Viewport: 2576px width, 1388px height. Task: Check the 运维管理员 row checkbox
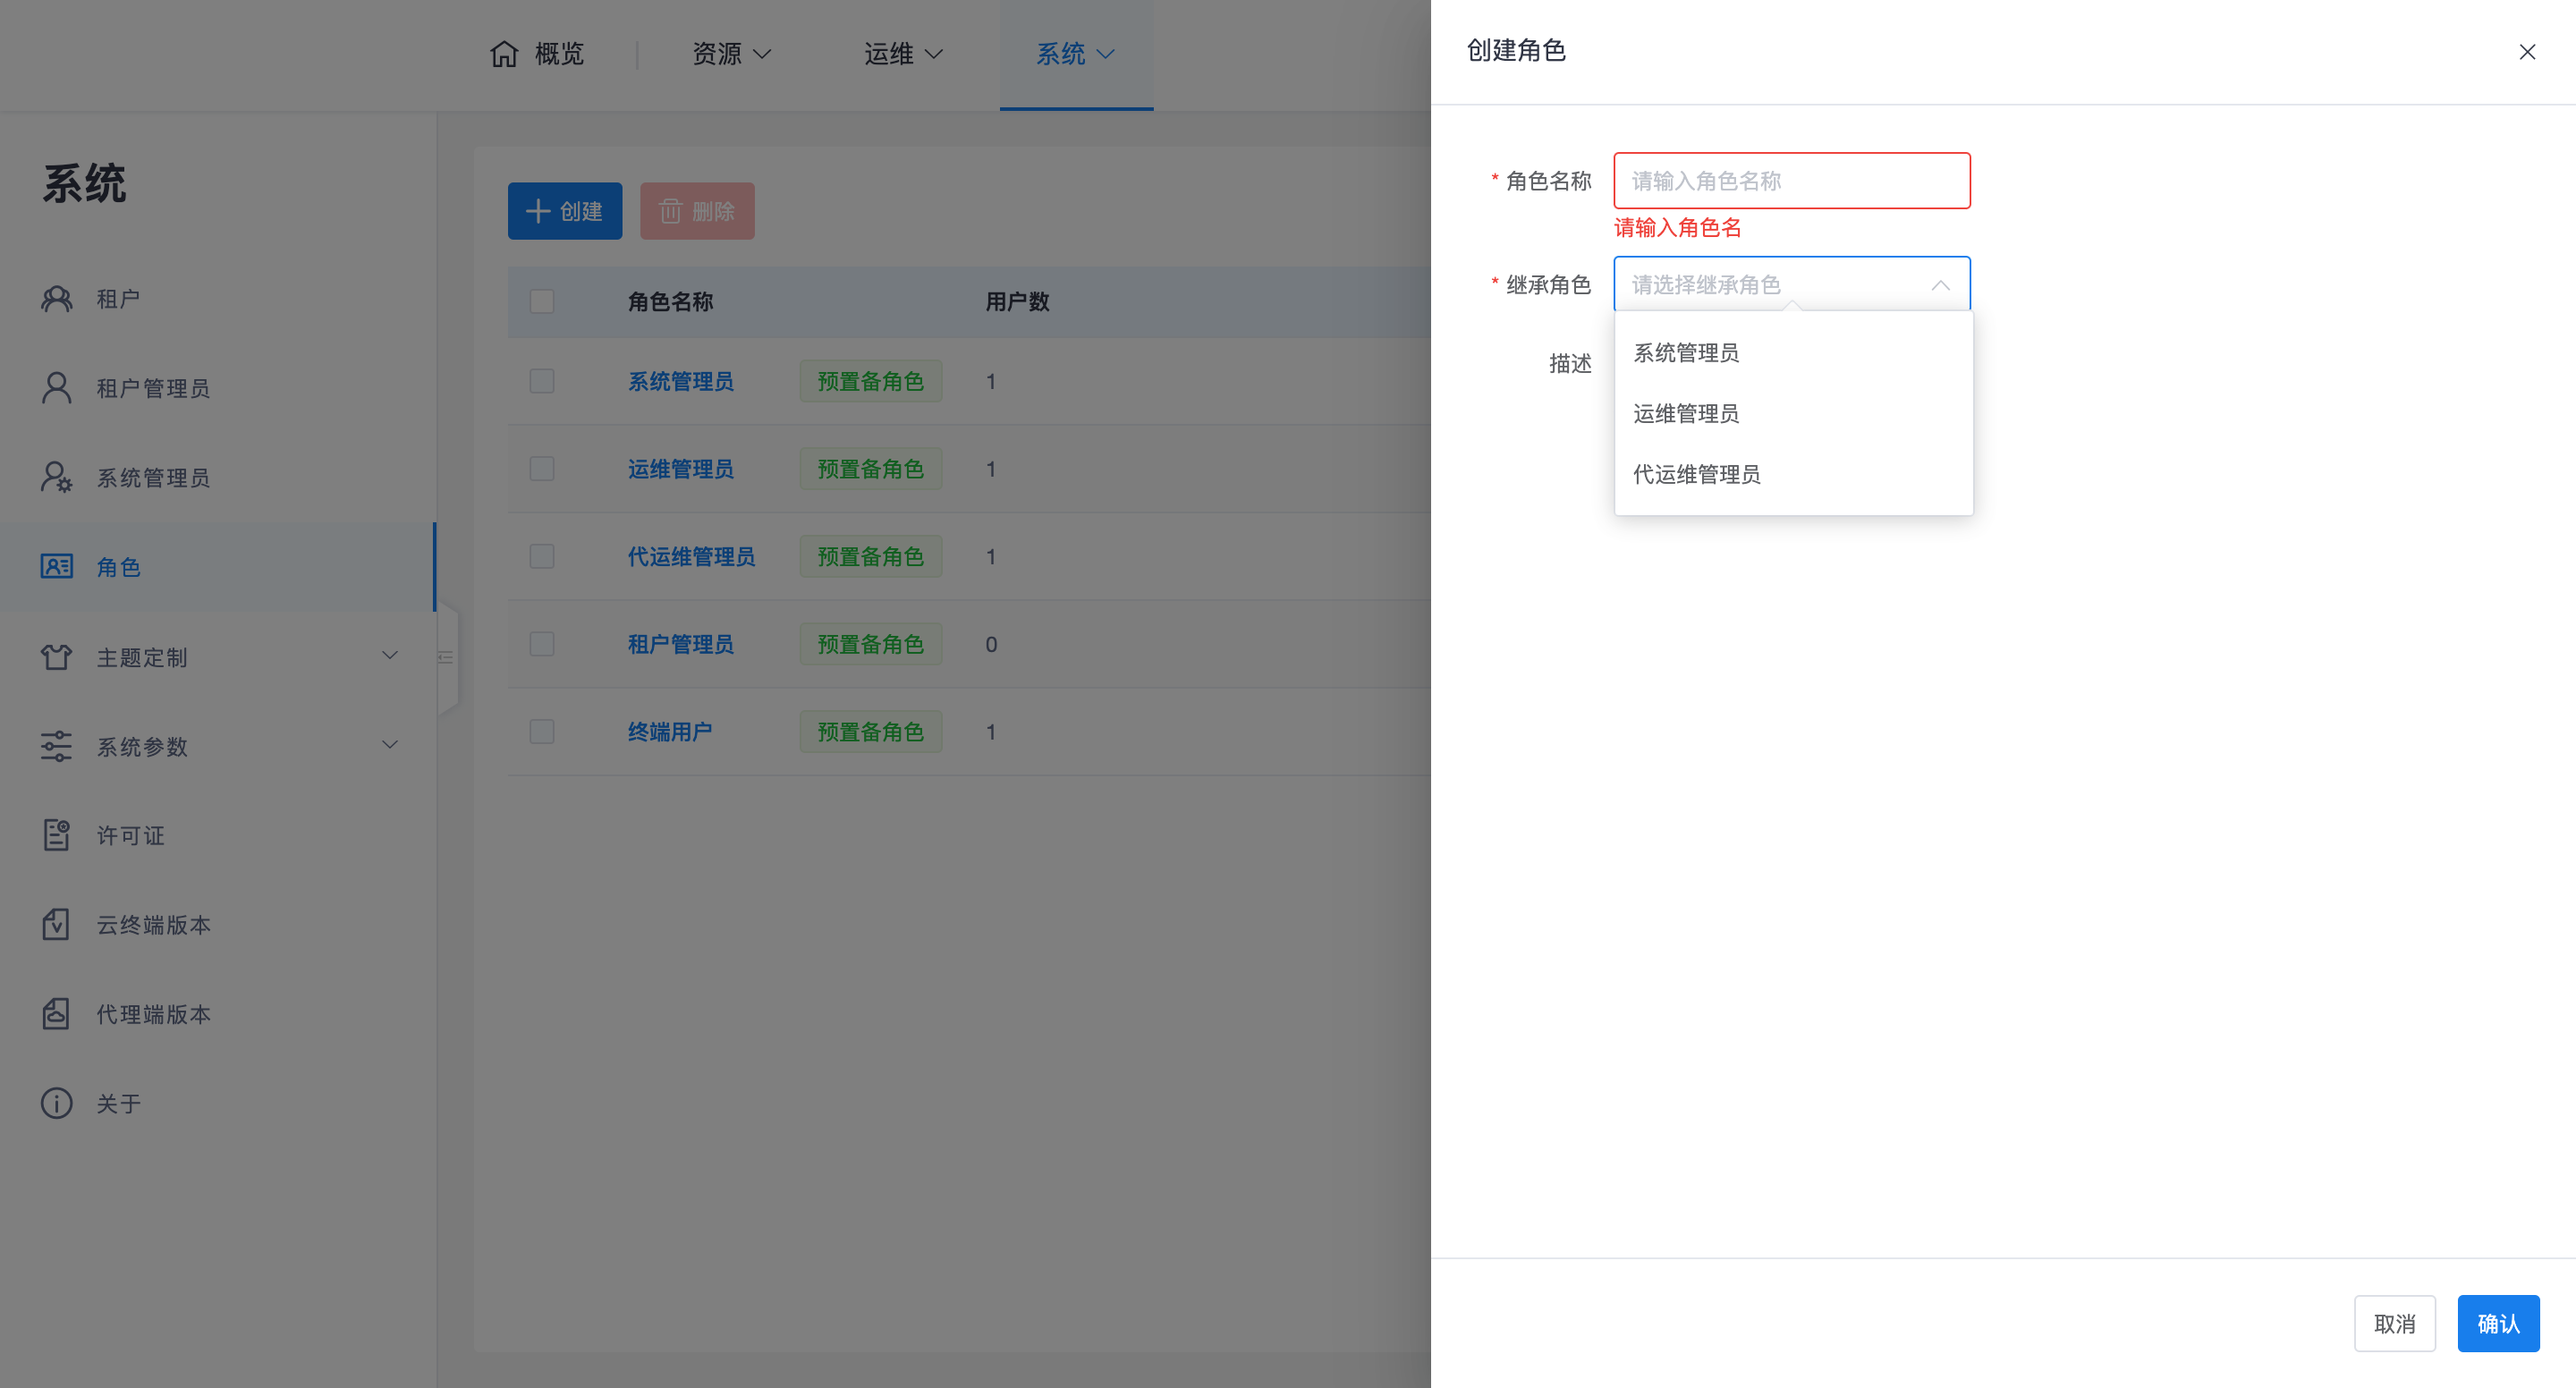(x=542, y=469)
